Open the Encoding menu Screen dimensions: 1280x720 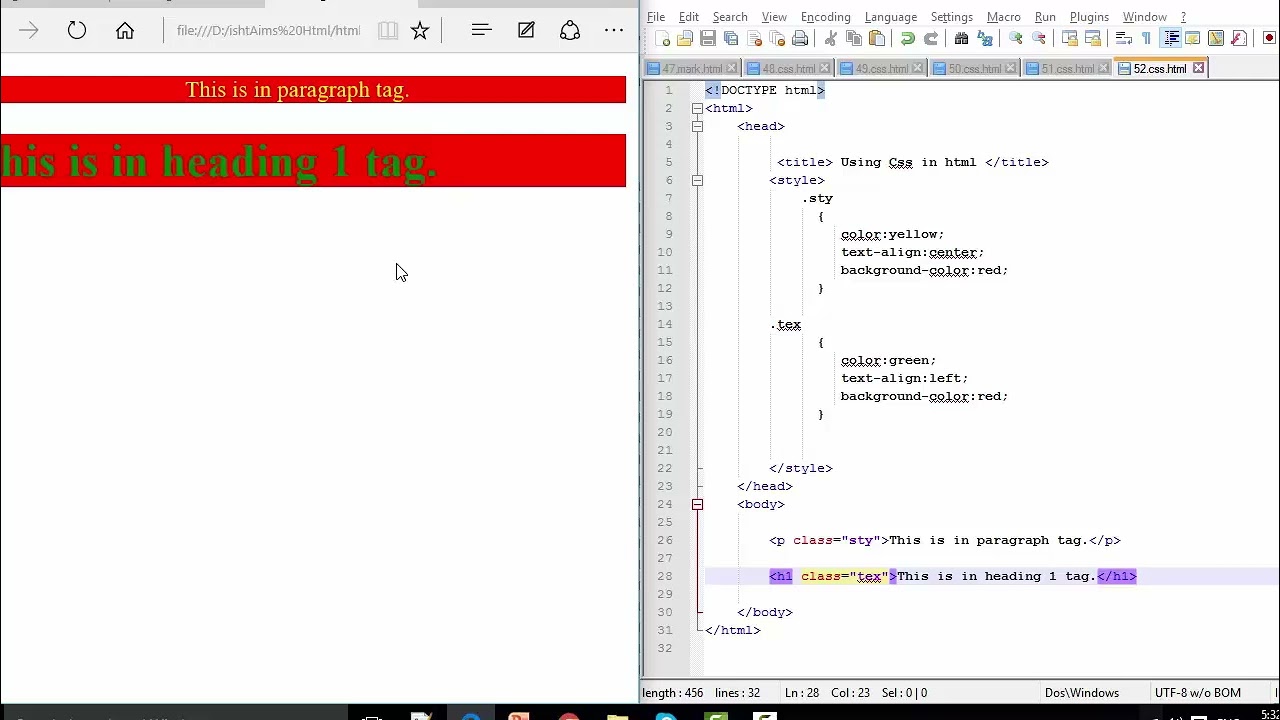(826, 17)
